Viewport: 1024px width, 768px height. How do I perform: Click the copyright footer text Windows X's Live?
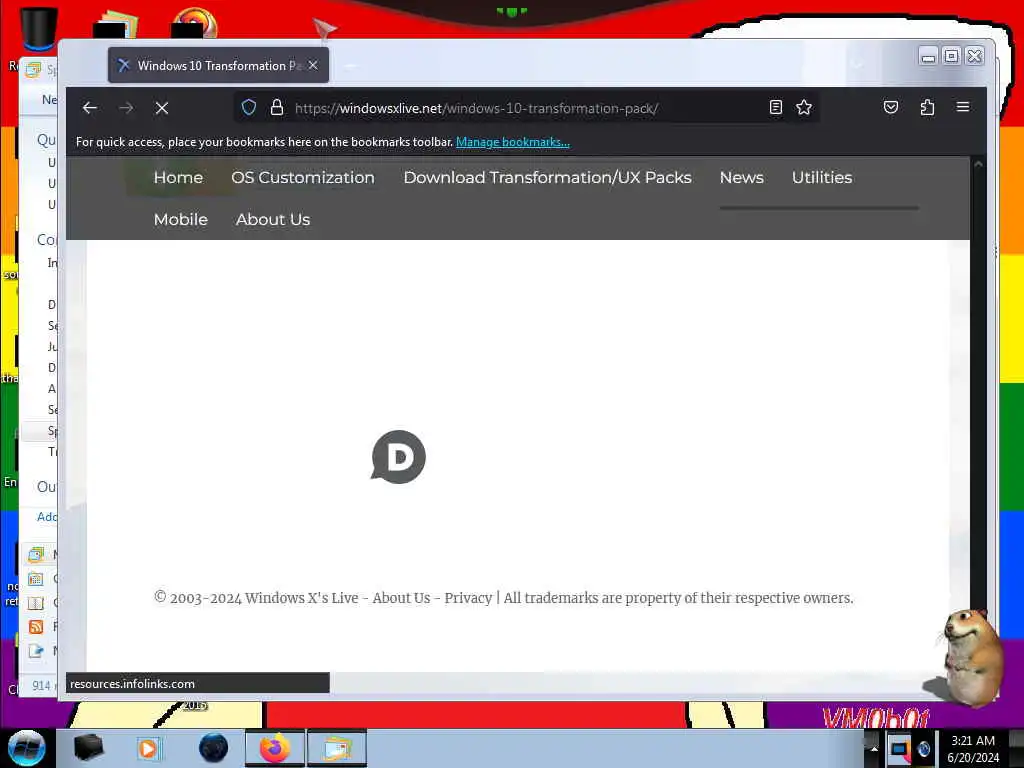coord(302,598)
